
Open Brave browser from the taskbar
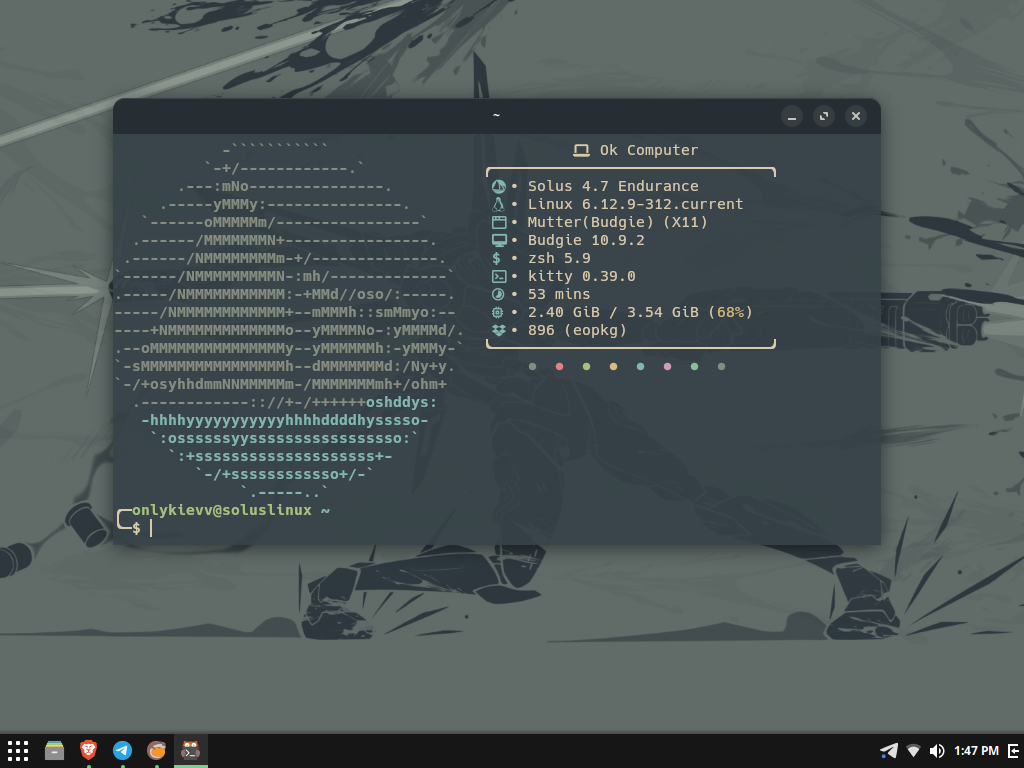click(x=88, y=750)
